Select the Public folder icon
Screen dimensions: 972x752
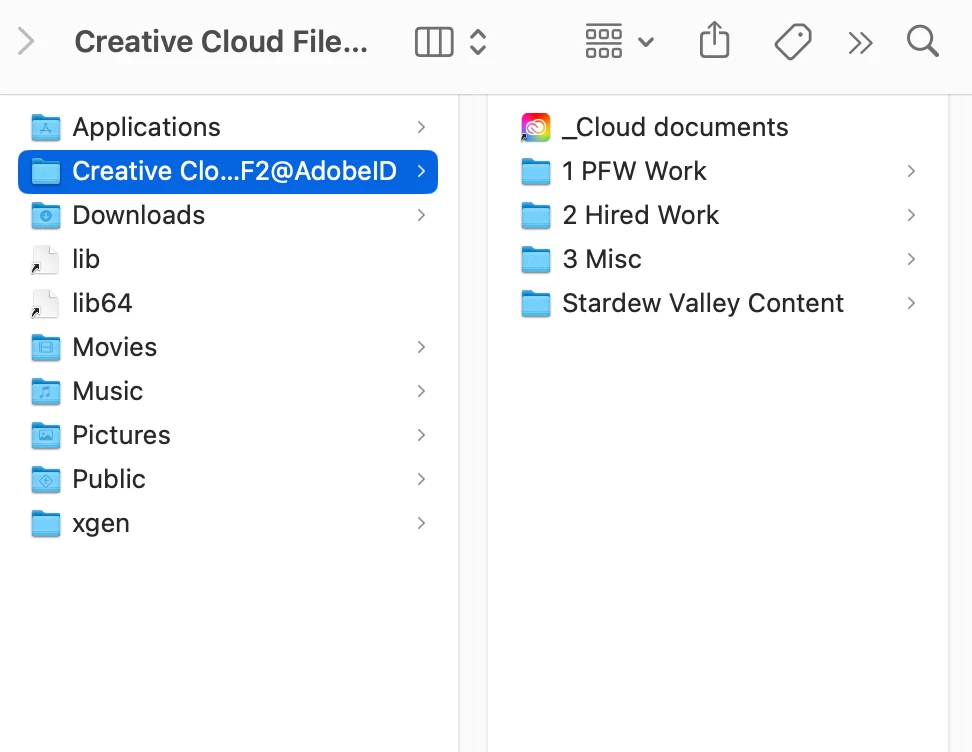(x=46, y=479)
